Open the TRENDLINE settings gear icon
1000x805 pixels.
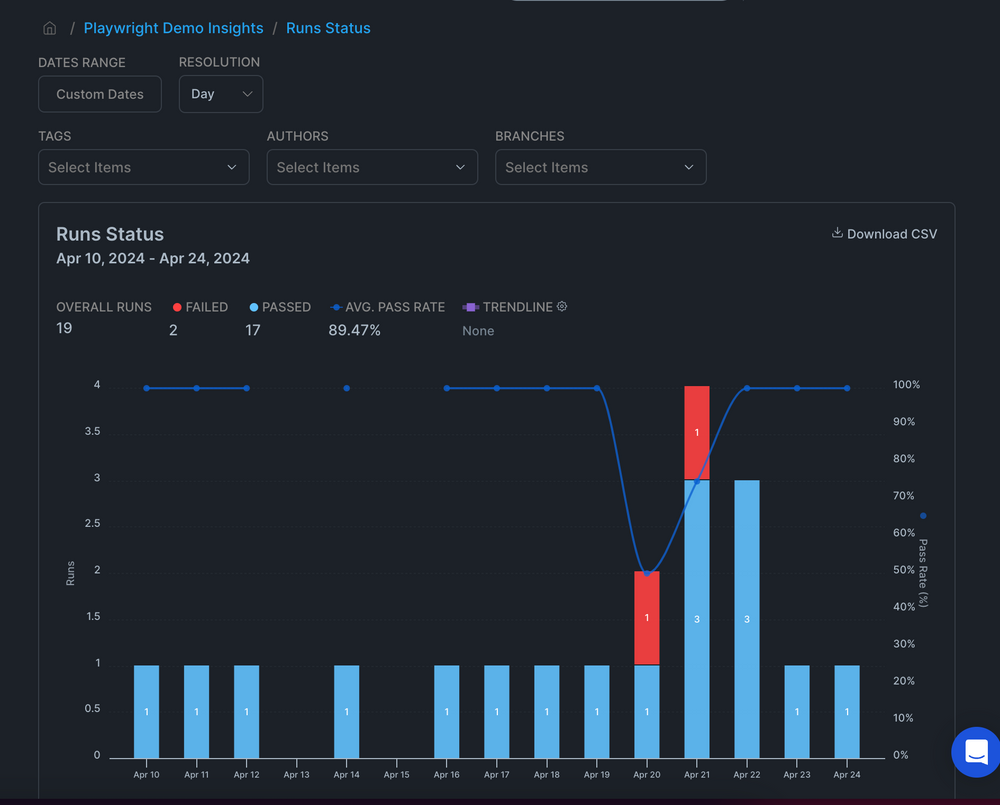(x=562, y=307)
